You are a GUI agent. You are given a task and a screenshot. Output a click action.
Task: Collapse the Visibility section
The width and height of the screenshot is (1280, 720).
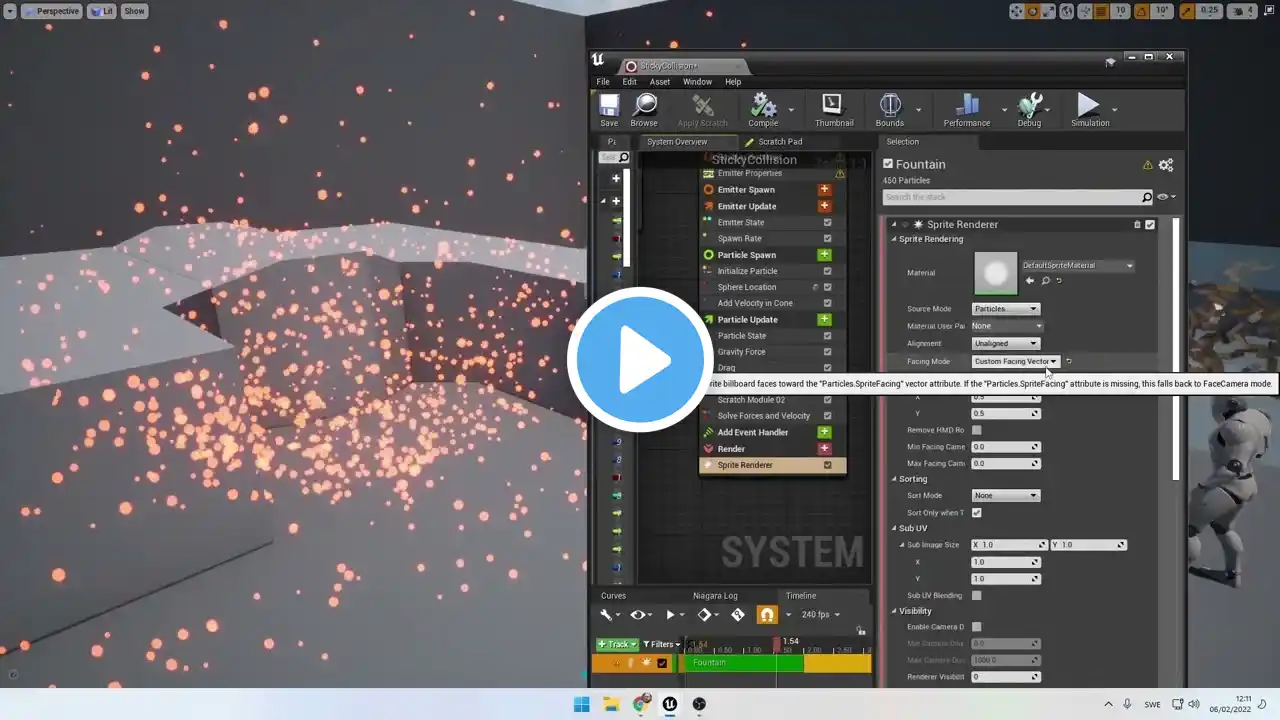click(x=895, y=611)
